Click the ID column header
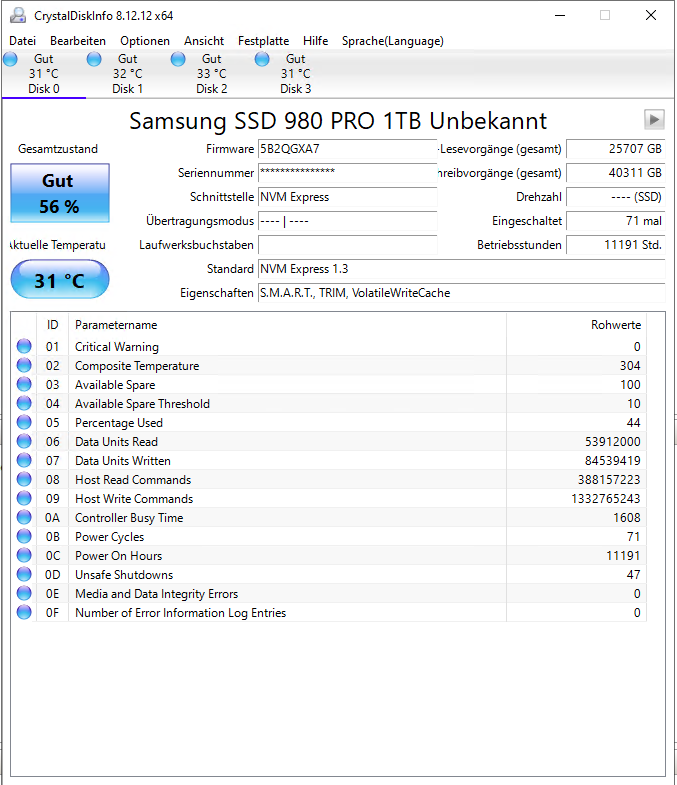Image resolution: width=677 pixels, height=785 pixels. click(53, 325)
